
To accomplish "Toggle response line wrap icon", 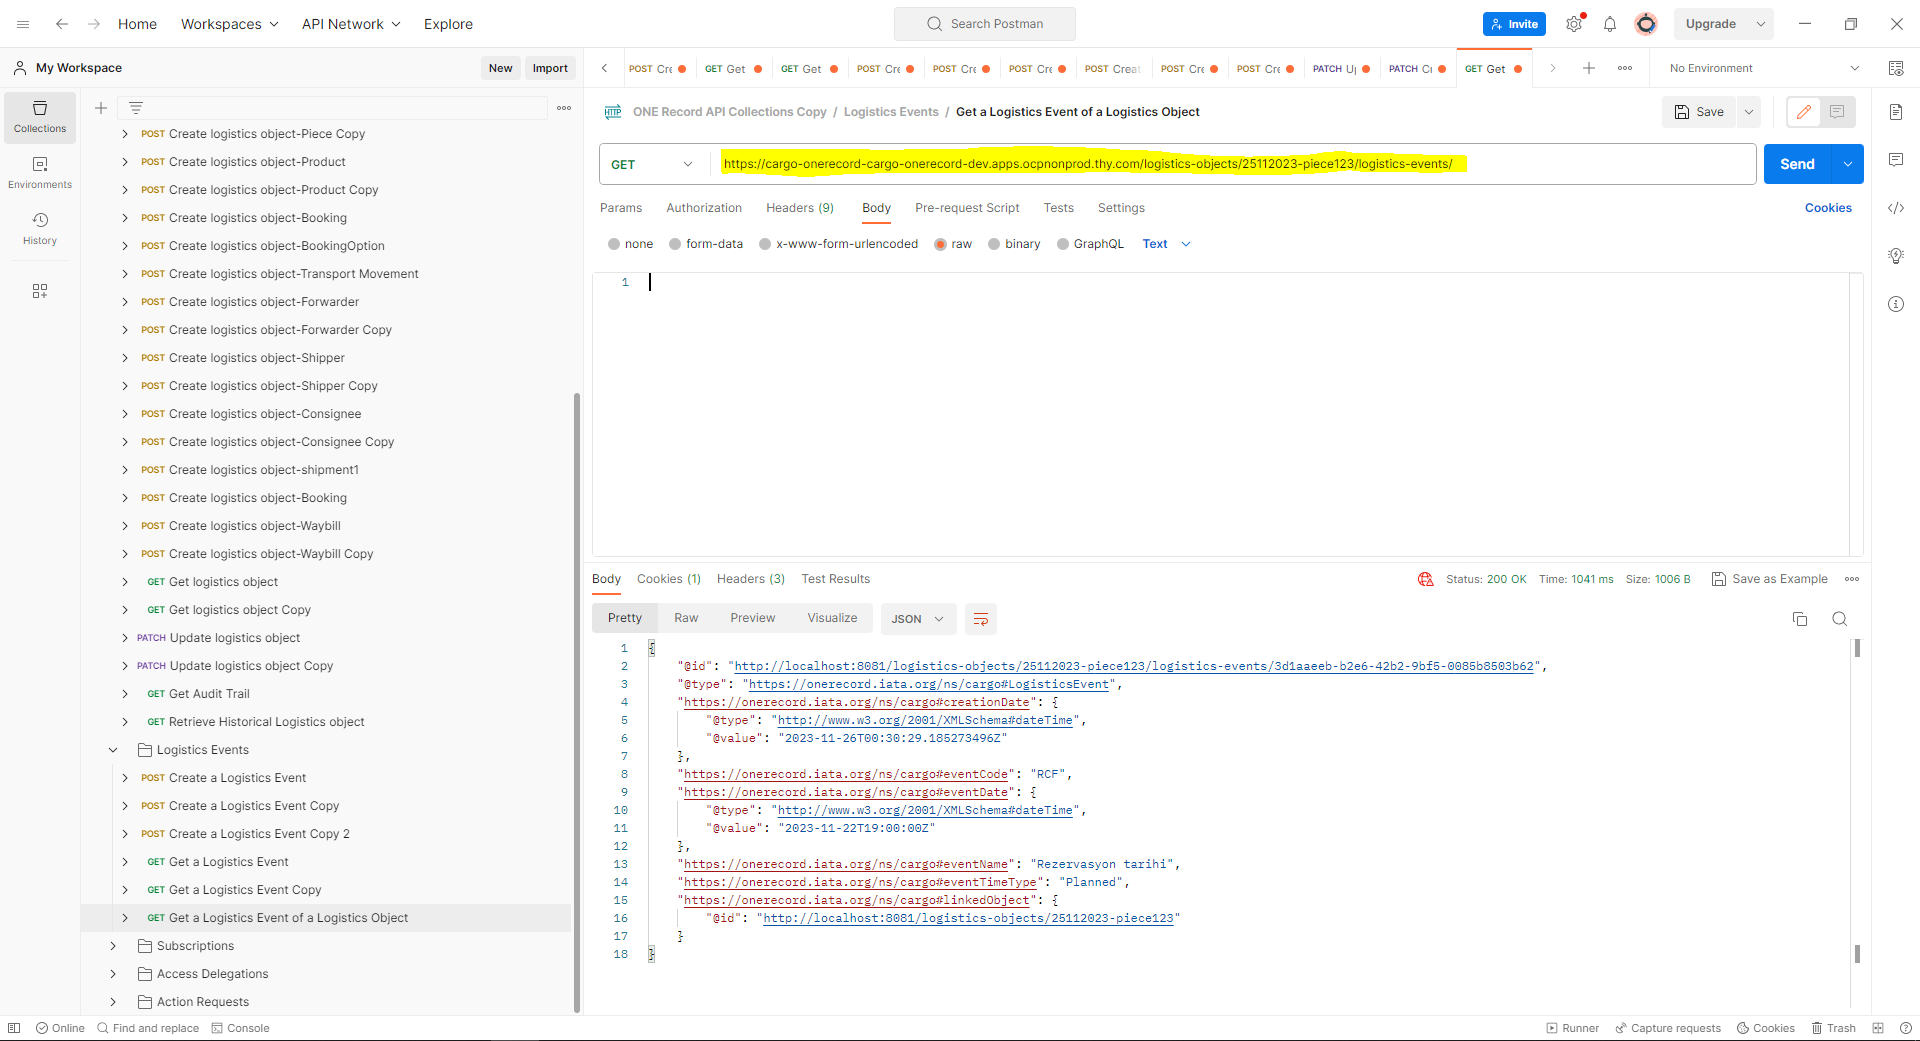I will pyautogui.click(x=981, y=619).
